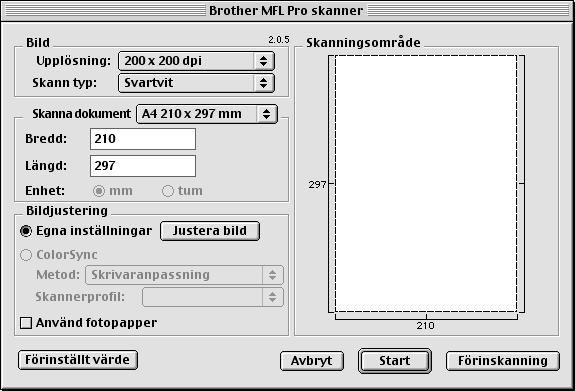Select the ColorSync radio button

coord(26,255)
